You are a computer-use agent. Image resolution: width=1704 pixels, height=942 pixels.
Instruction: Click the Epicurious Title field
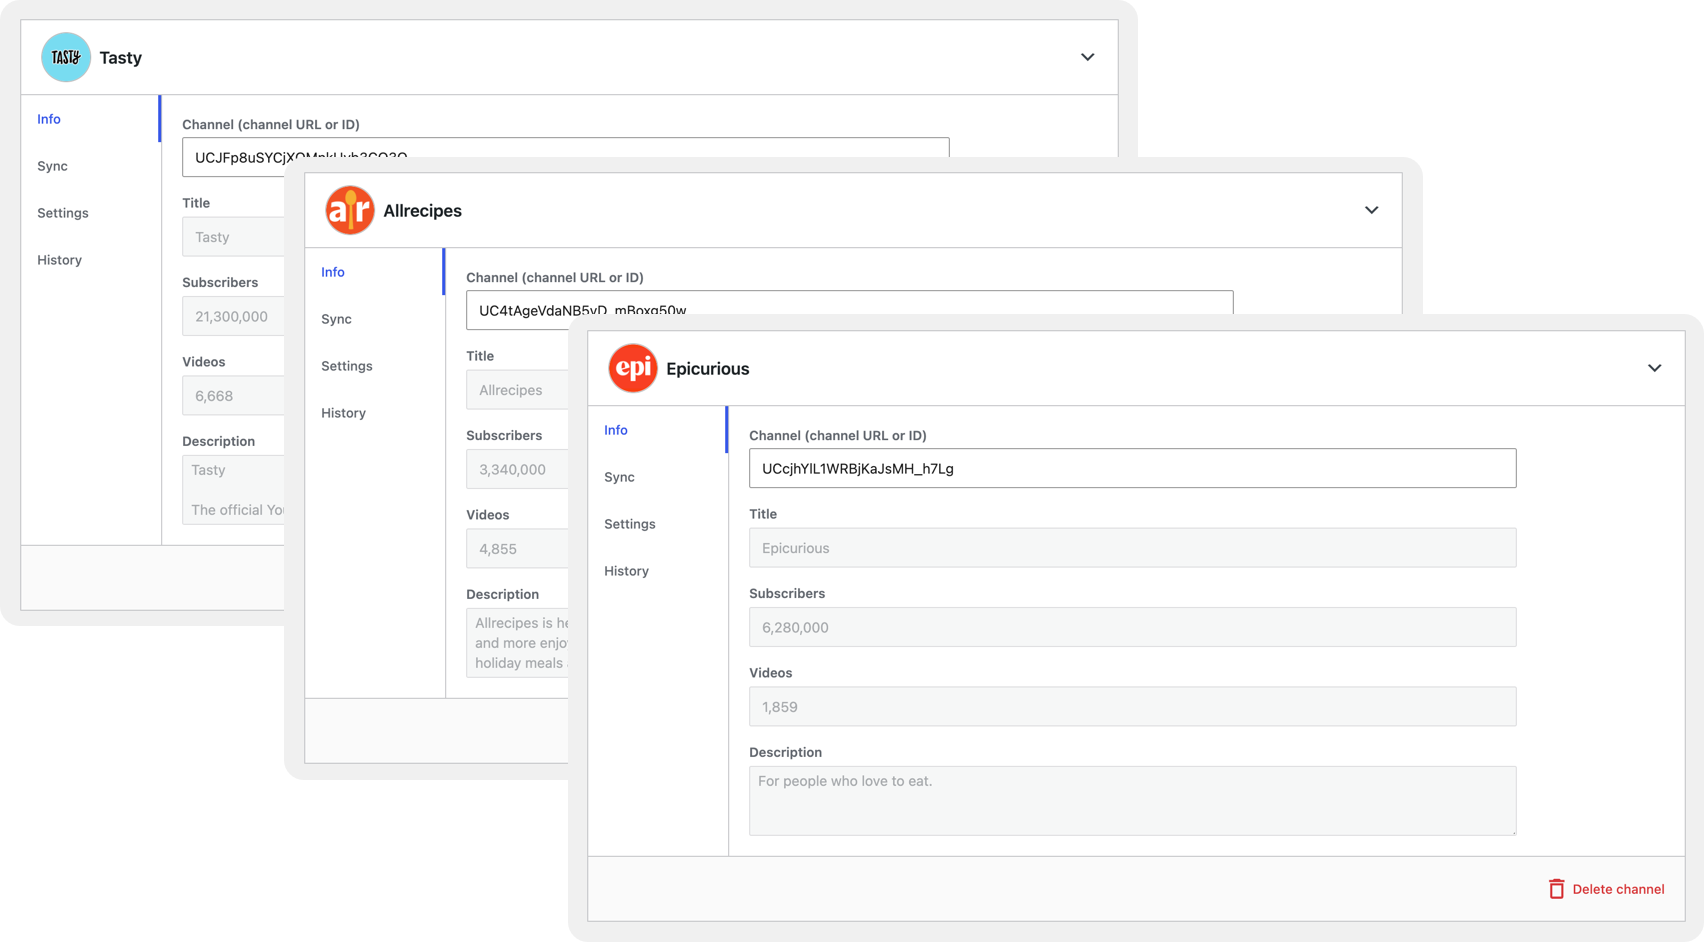coord(1132,548)
